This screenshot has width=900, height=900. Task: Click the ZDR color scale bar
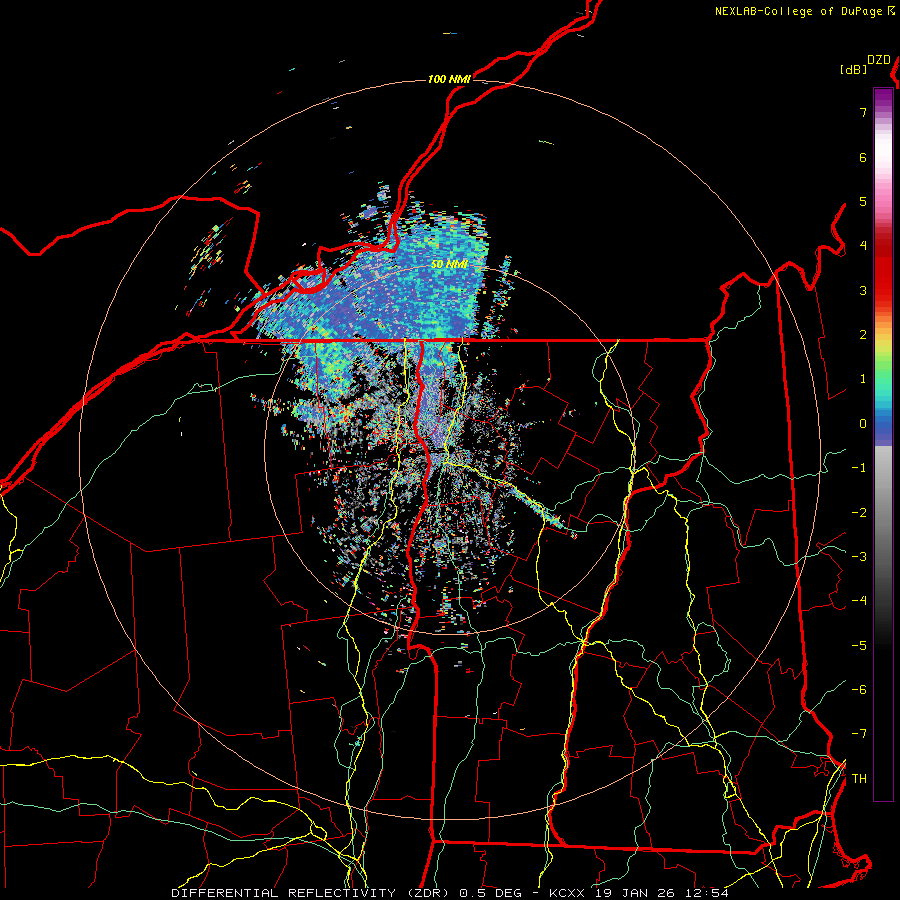[883, 444]
